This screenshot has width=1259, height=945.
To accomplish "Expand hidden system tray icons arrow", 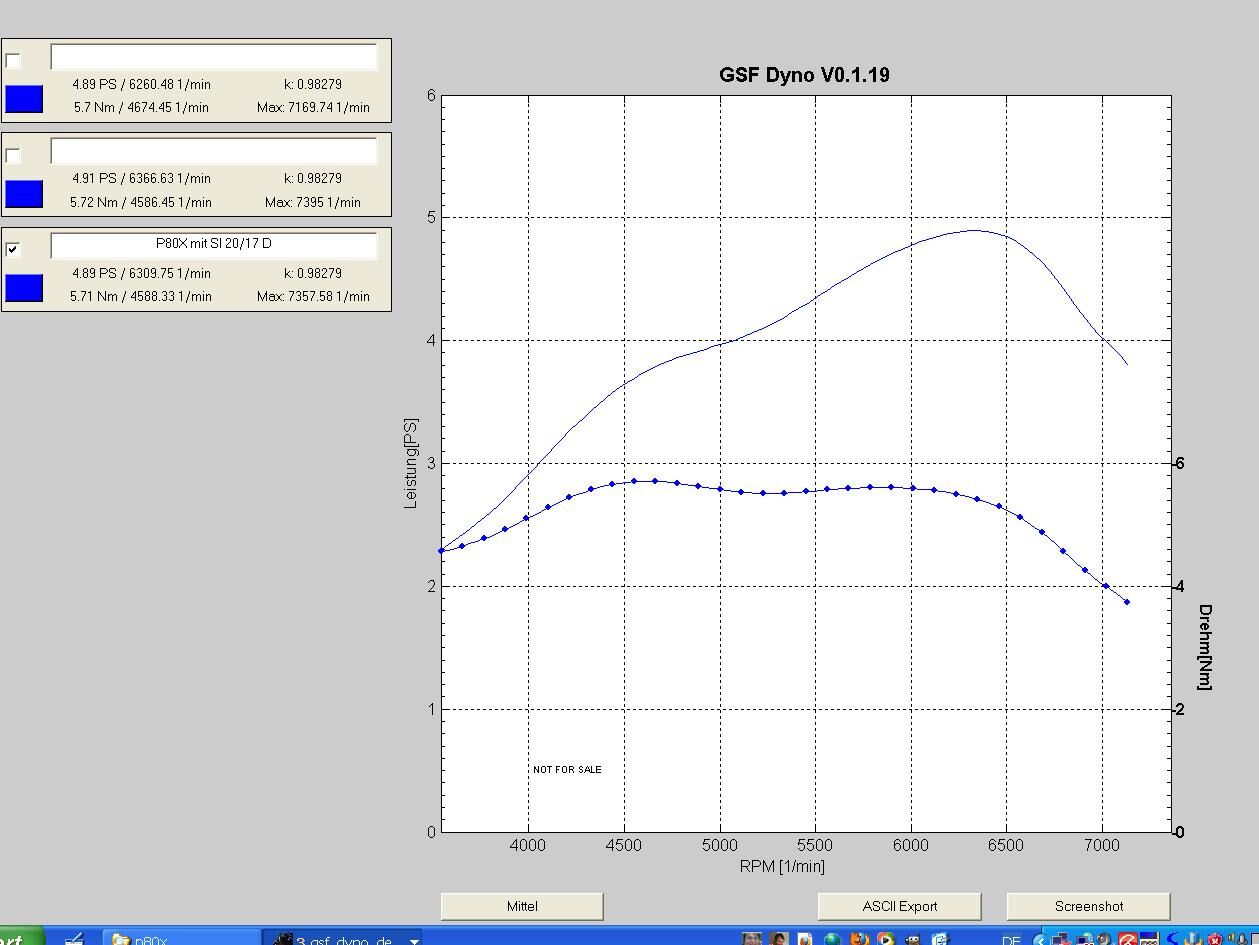I will (1040, 940).
